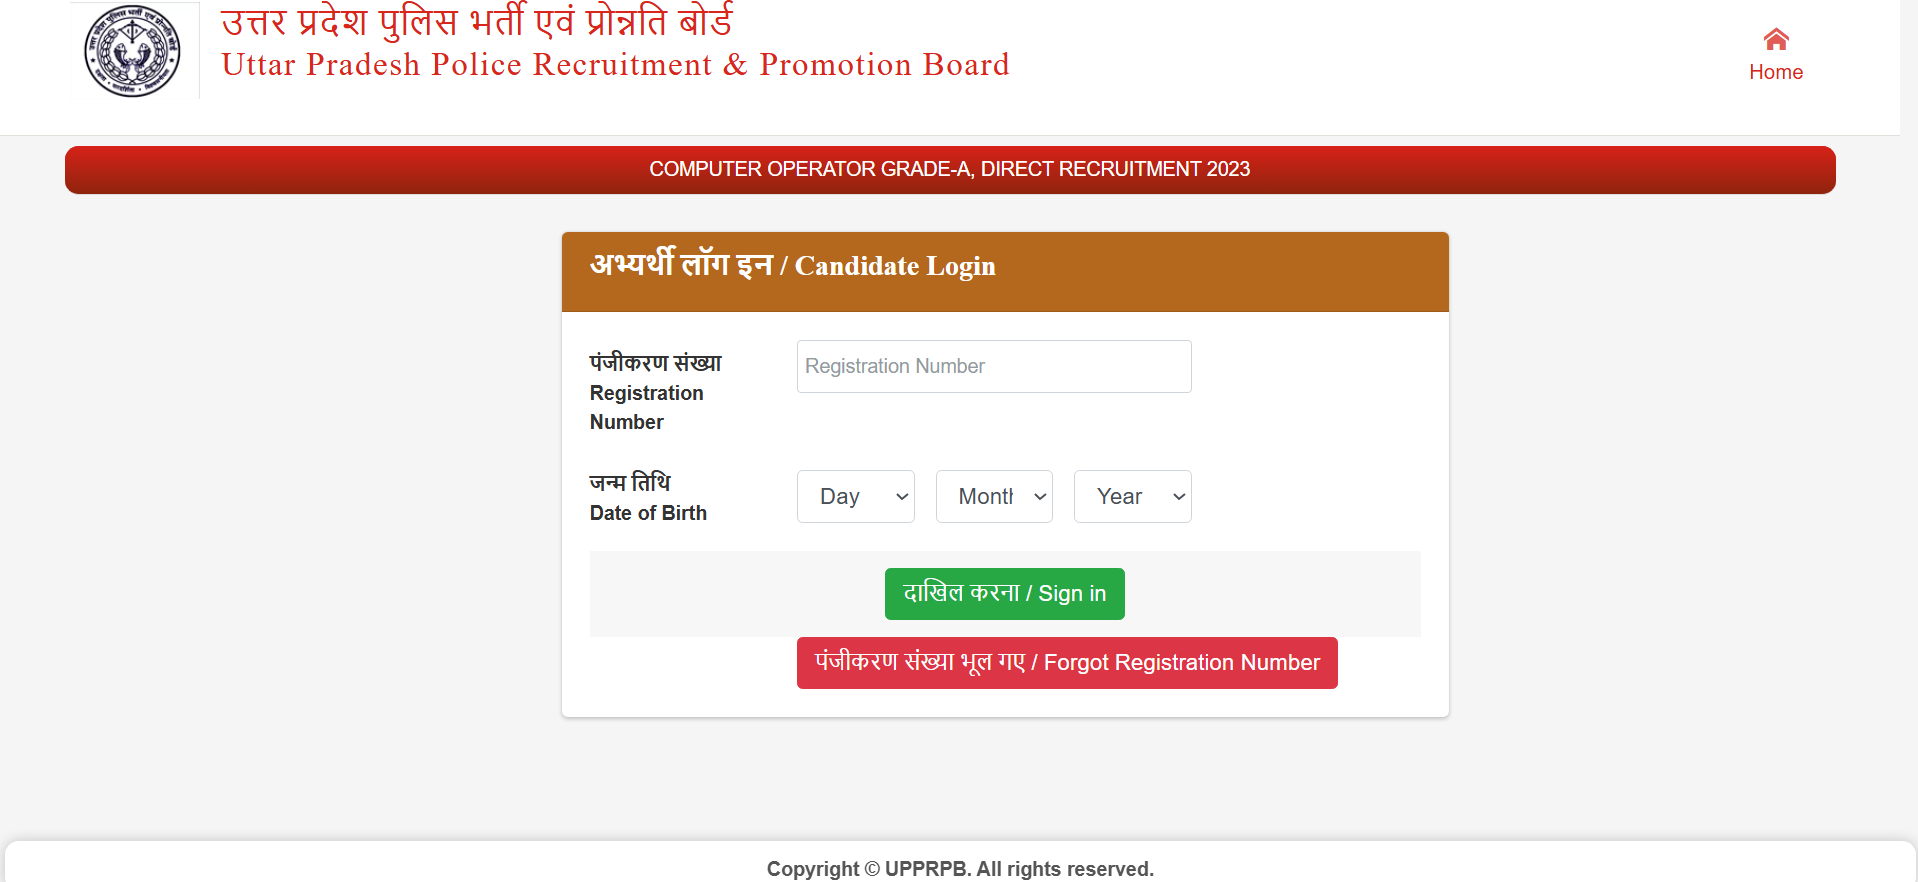
Task: Click the UP Police emblem logo
Action: coord(132,51)
